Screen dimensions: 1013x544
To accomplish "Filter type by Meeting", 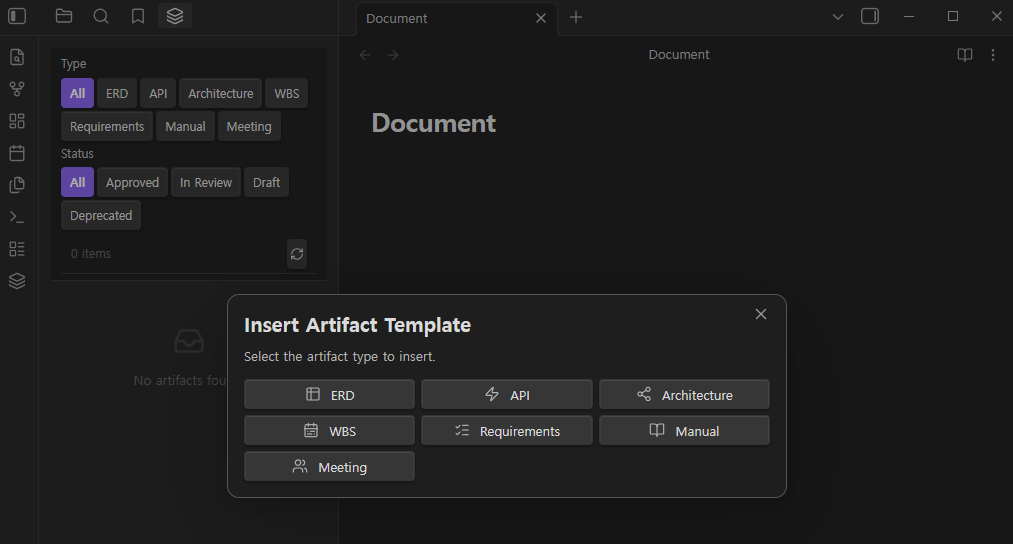I will (249, 127).
